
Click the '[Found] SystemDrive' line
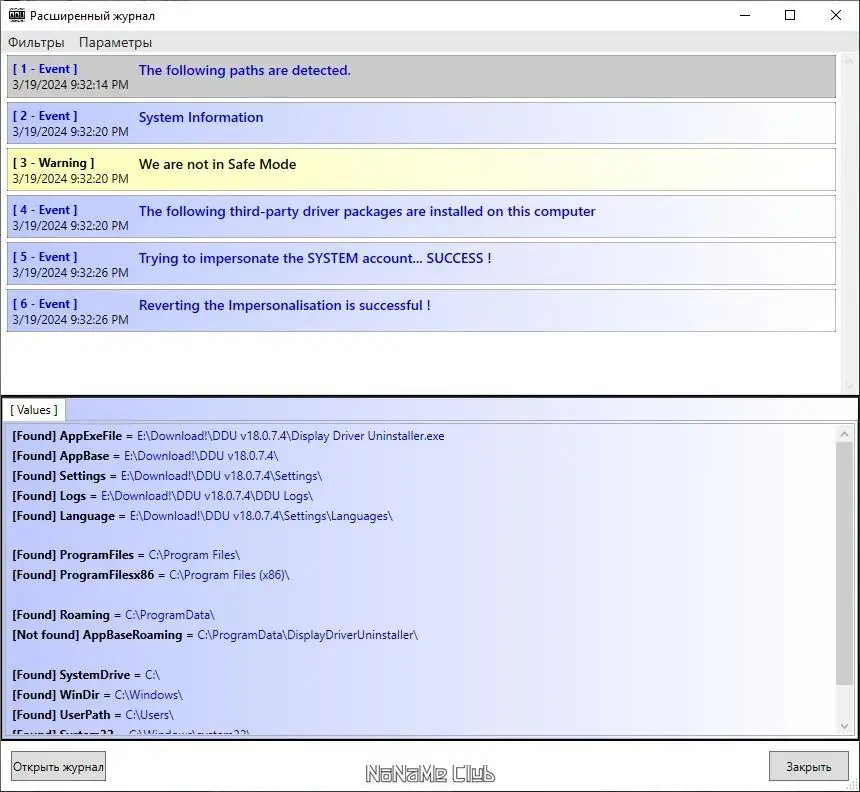point(86,675)
